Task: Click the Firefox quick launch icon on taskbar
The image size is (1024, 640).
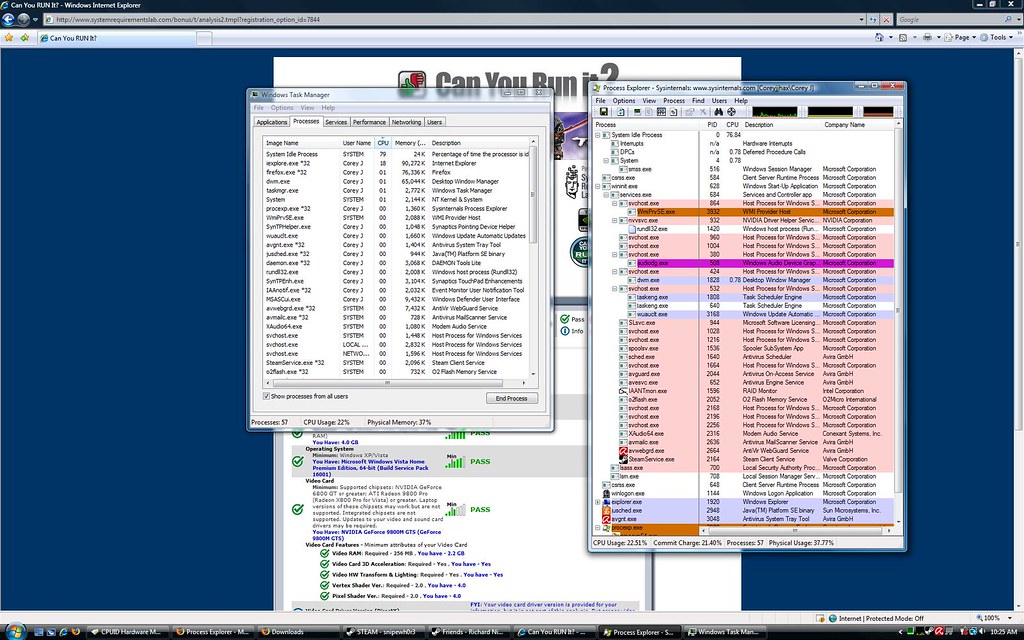Action: click(x=75, y=632)
